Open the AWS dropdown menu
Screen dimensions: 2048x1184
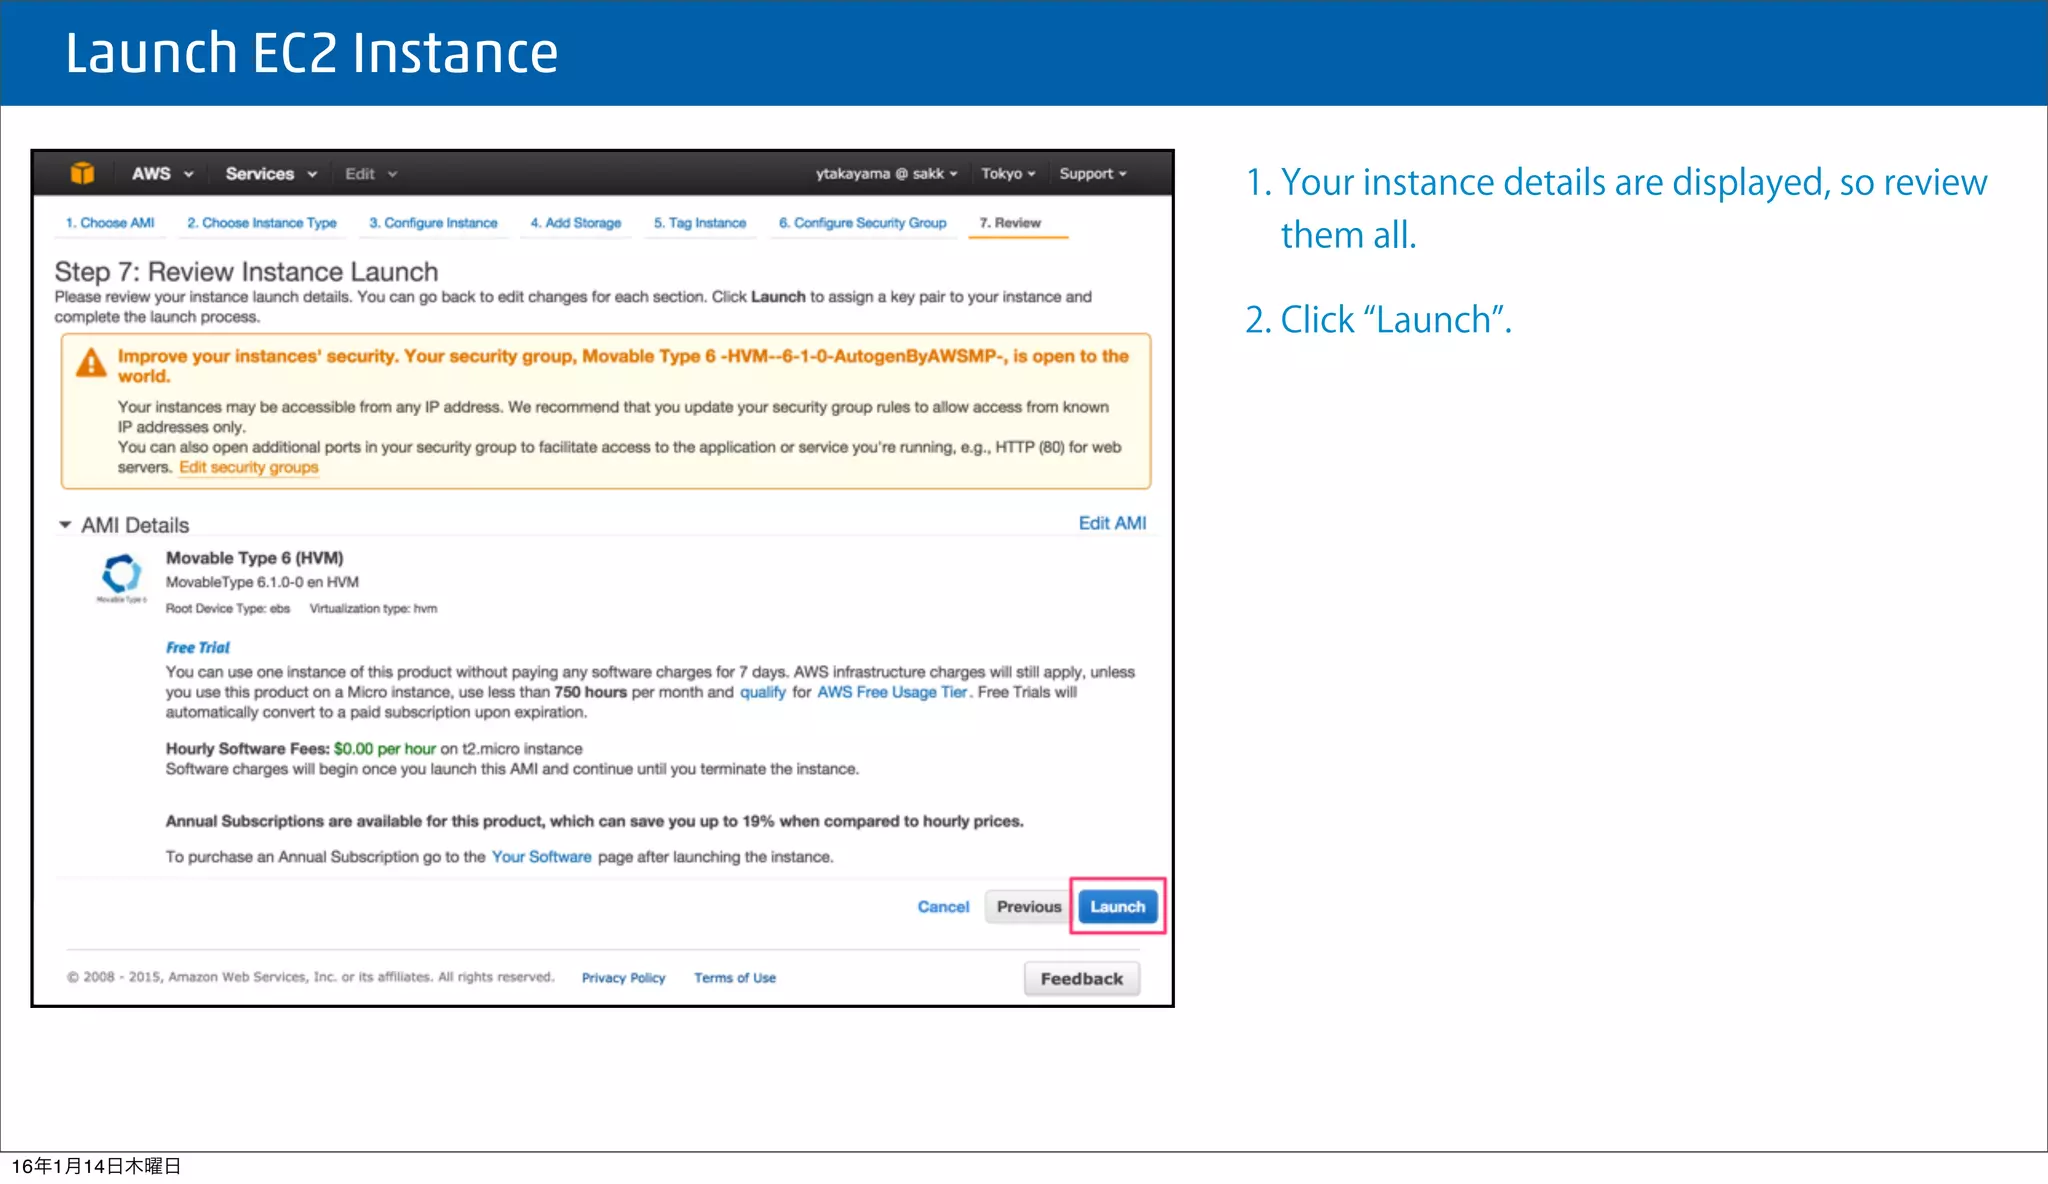162,173
